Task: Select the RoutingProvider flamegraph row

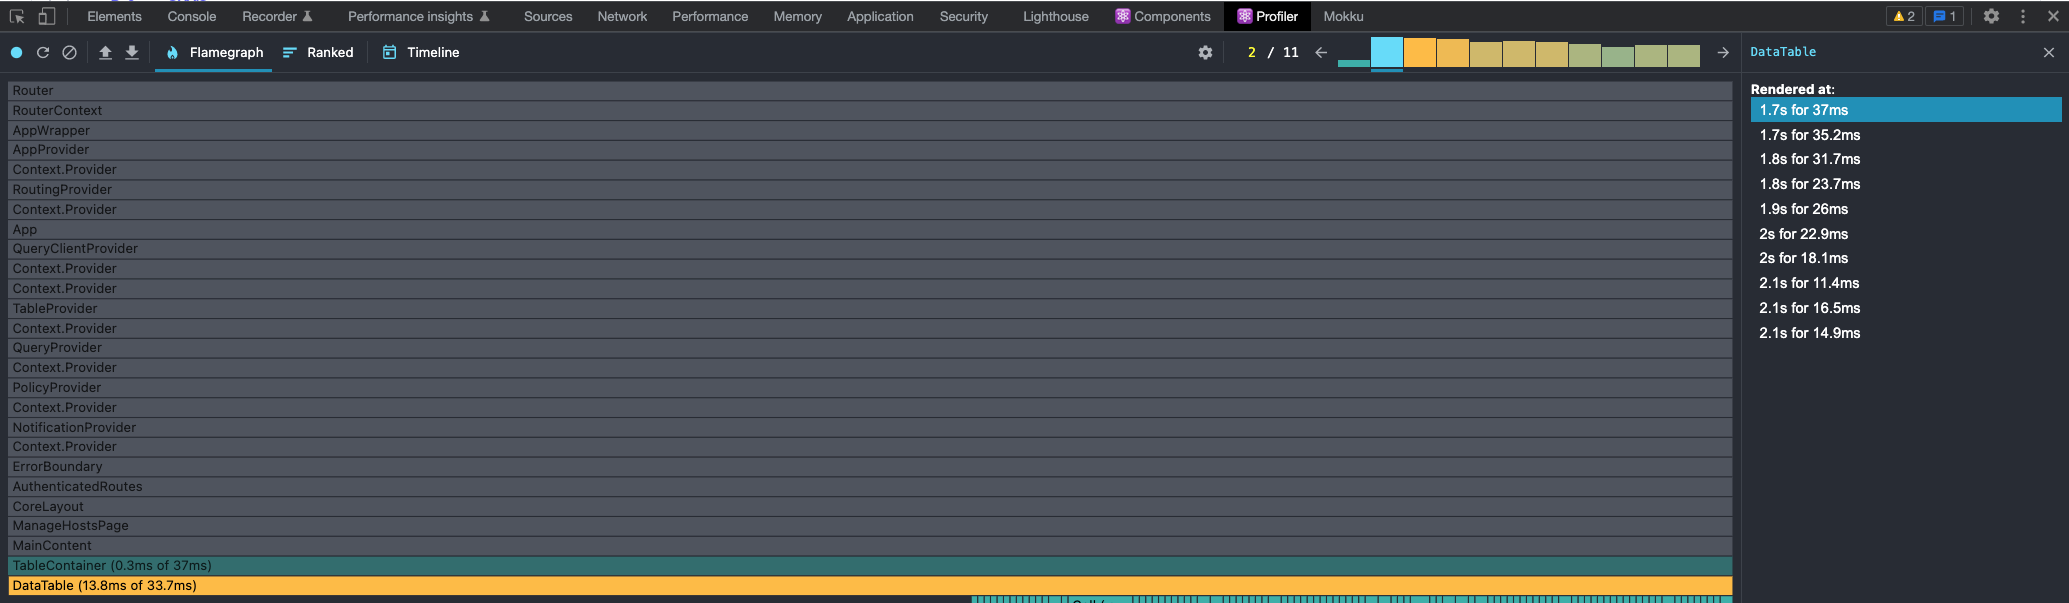Action: (x=870, y=190)
